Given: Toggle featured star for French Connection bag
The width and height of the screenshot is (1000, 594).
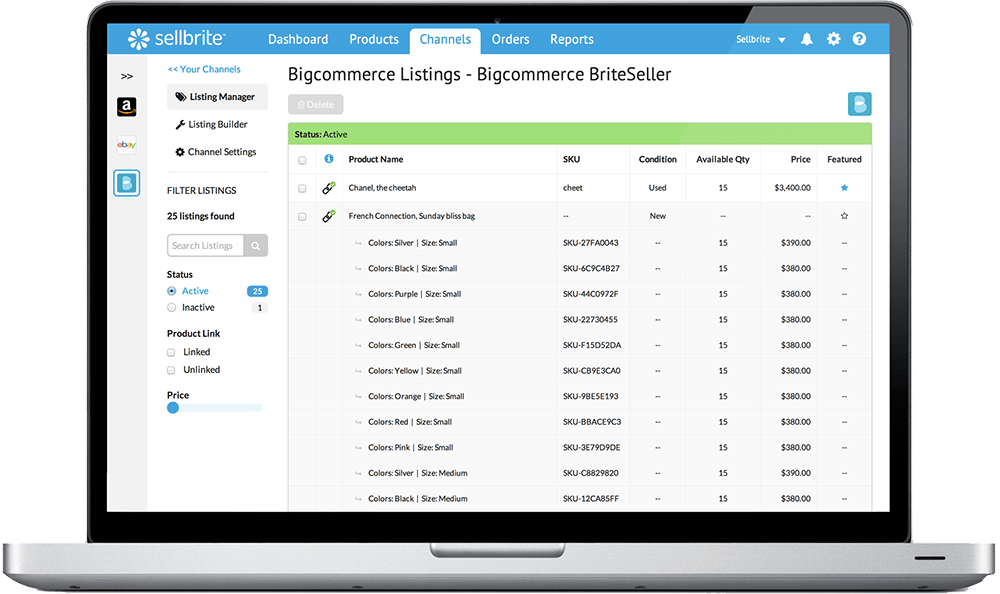Looking at the screenshot, I should [844, 216].
